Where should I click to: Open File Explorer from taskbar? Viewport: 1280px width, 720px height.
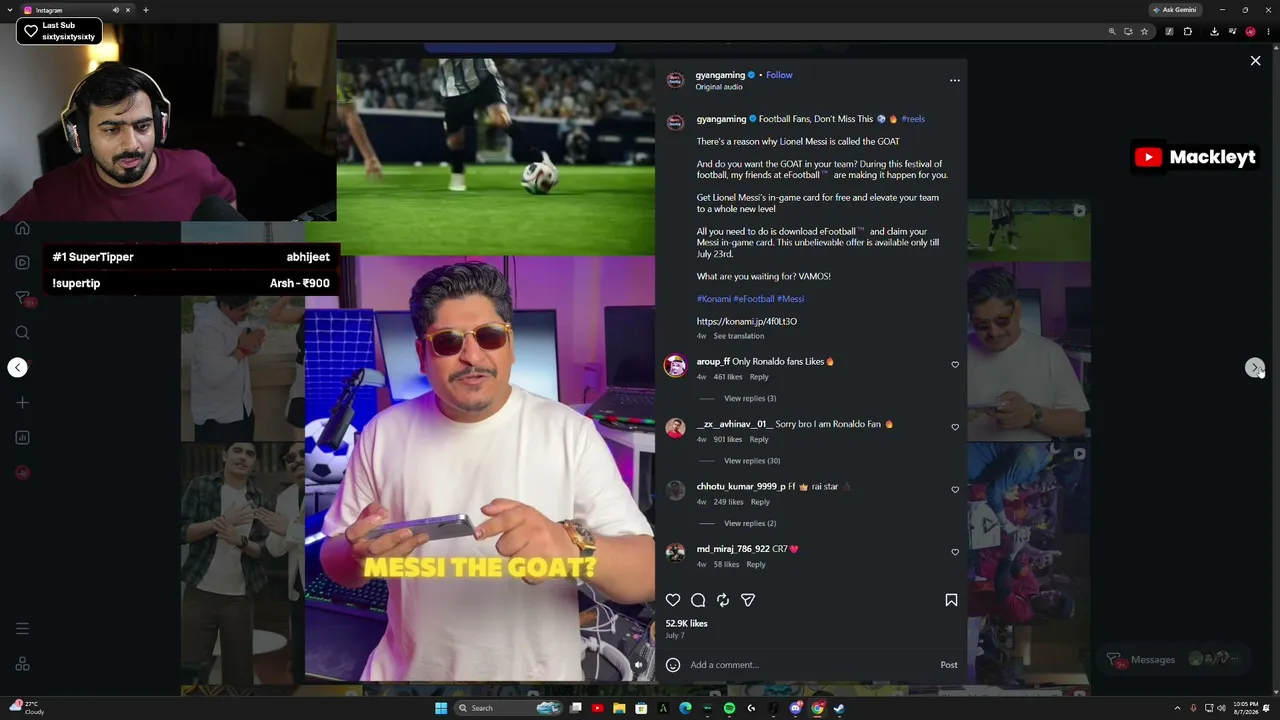pyautogui.click(x=619, y=708)
